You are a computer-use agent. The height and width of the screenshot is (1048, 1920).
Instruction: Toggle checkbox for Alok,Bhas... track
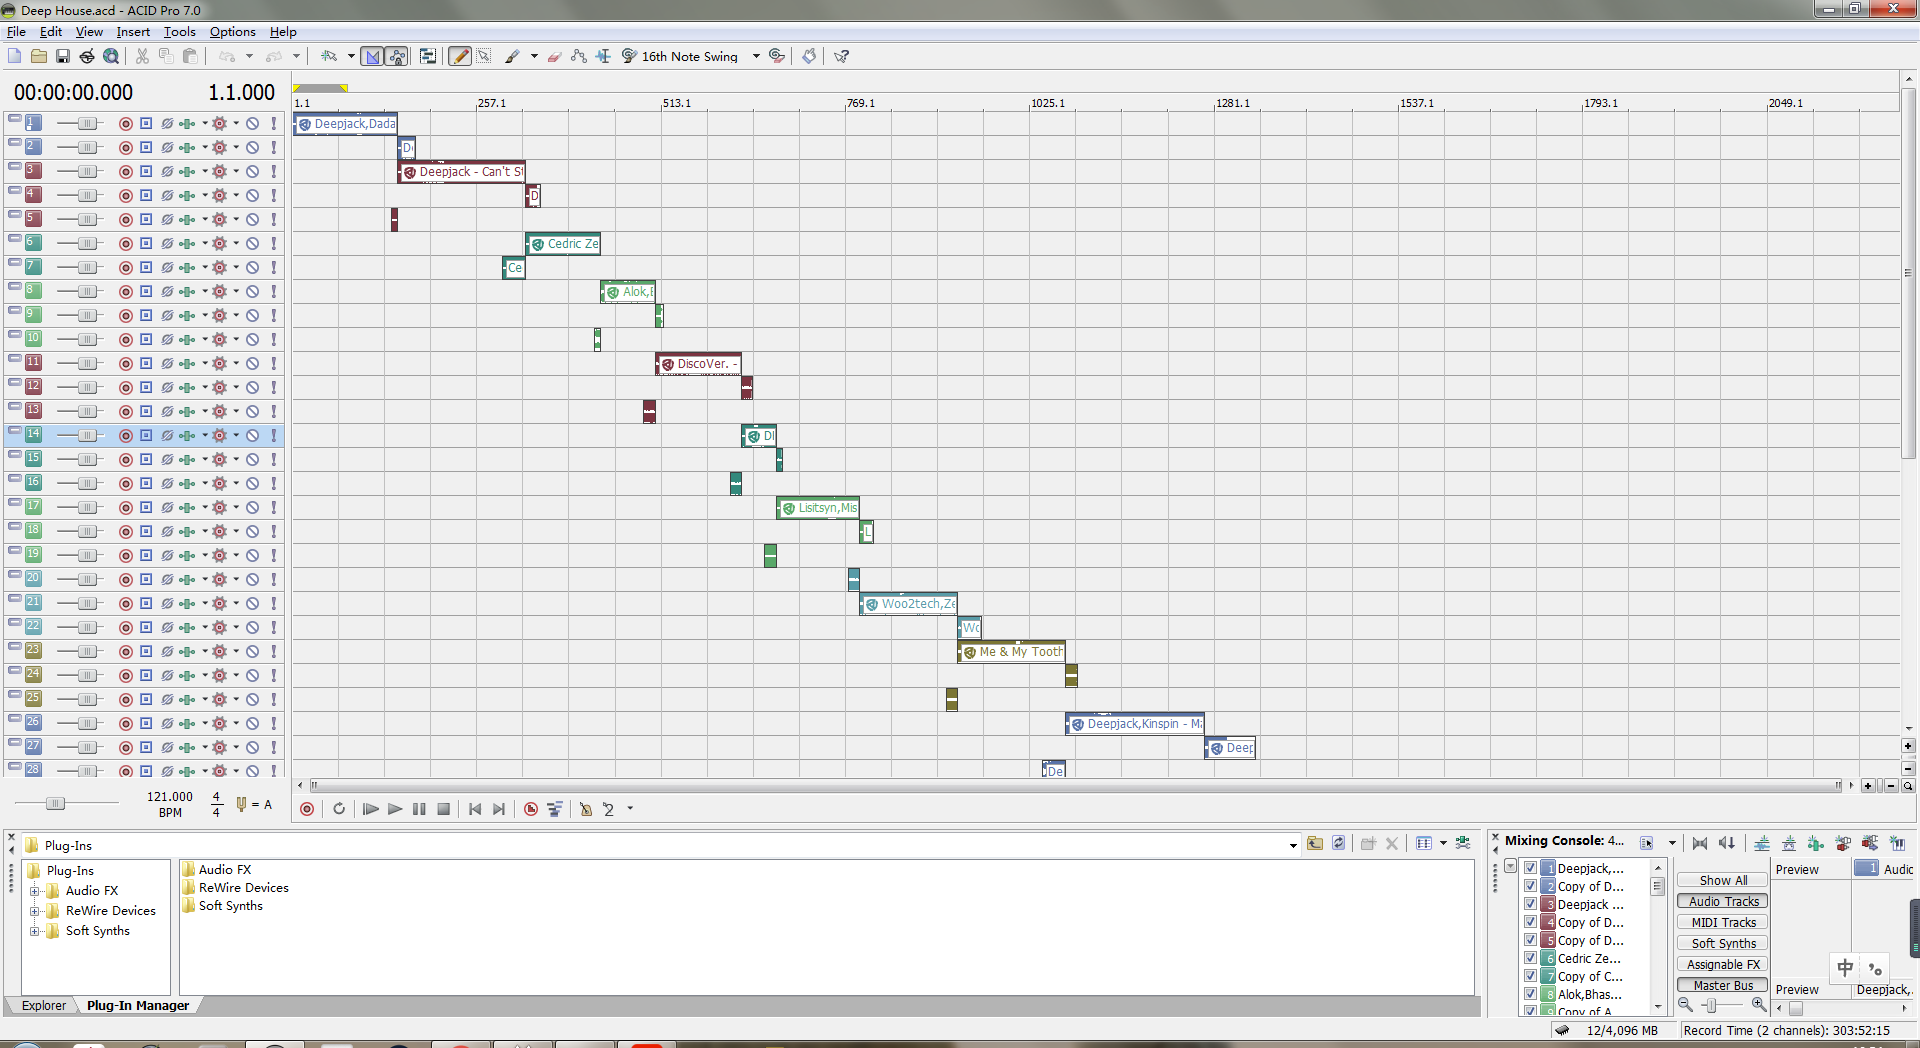[1530, 994]
